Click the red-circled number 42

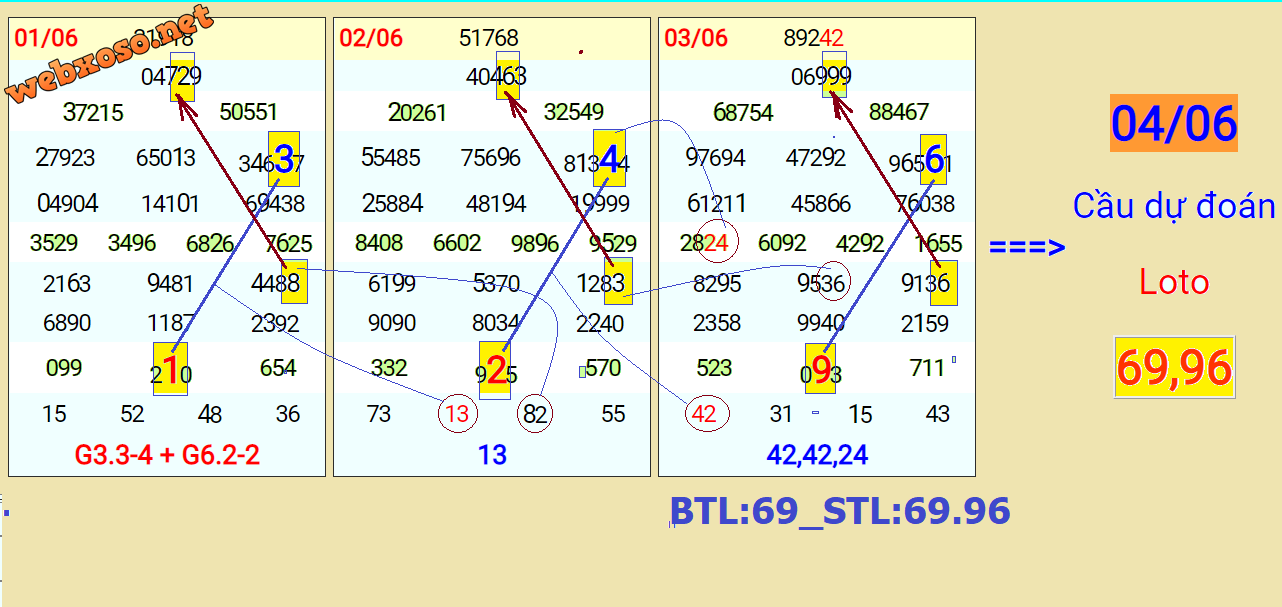coord(704,414)
